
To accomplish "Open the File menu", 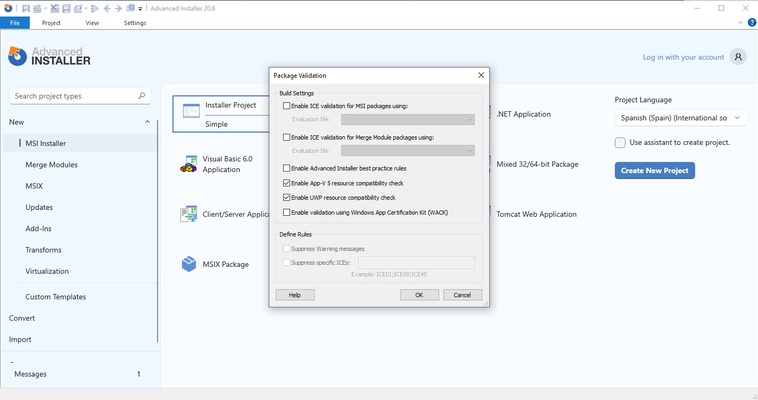I will point(15,23).
